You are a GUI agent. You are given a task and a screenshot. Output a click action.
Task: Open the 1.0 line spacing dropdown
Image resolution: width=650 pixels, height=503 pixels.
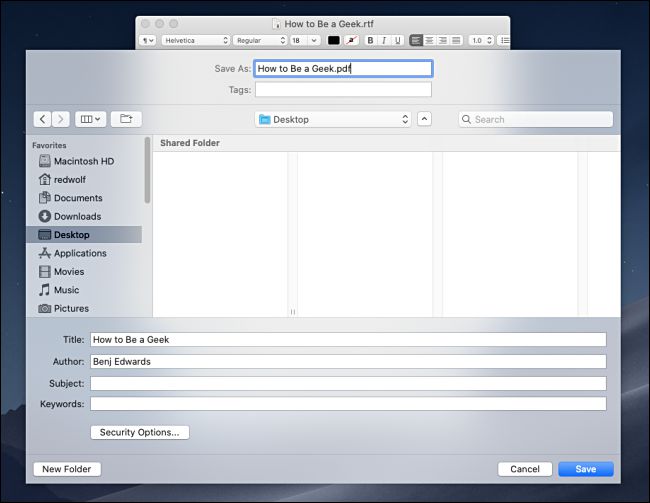tap(481, 40)
